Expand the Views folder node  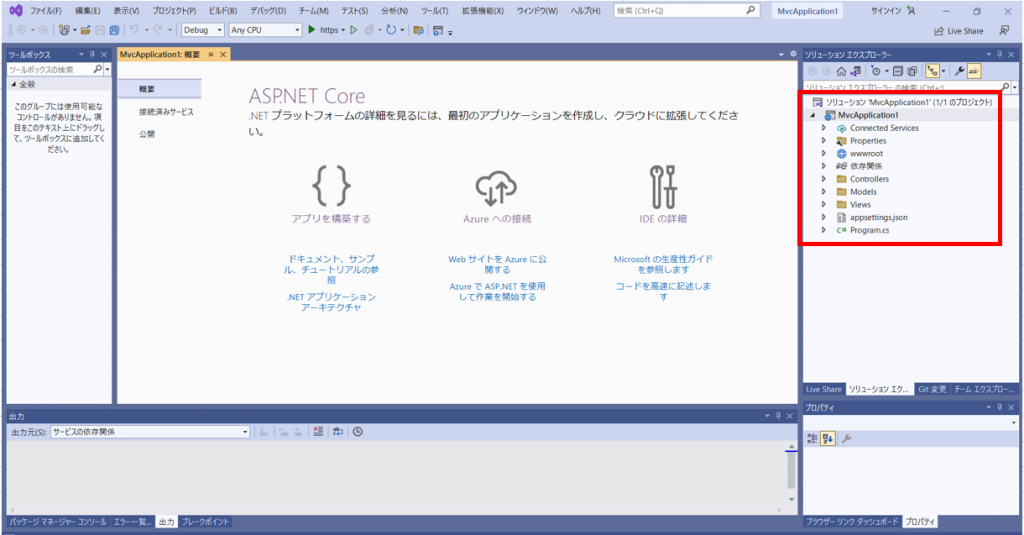(x=824, y=204)
